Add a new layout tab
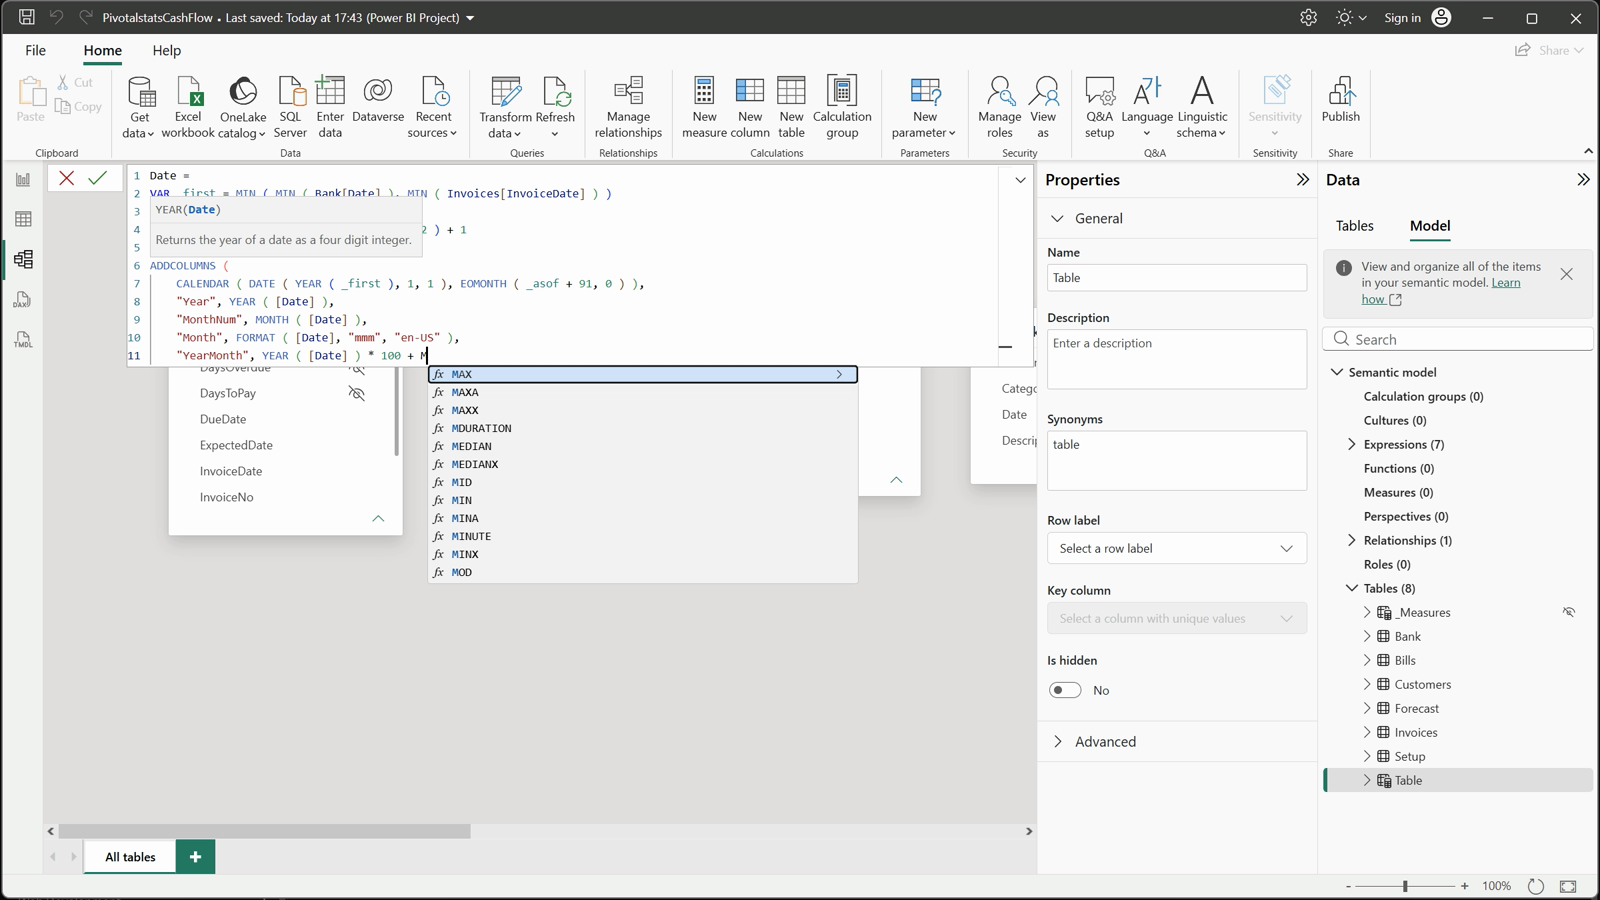Image resolution: width=1600 pixels, height=900 pixels. (x=195, y=857)
